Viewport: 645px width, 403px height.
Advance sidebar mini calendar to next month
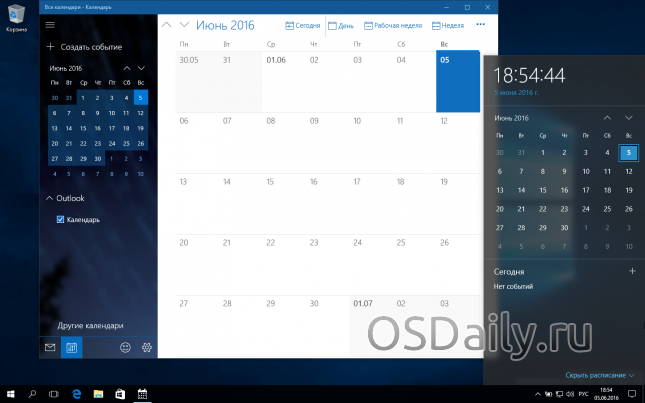[x=141, y=67]
